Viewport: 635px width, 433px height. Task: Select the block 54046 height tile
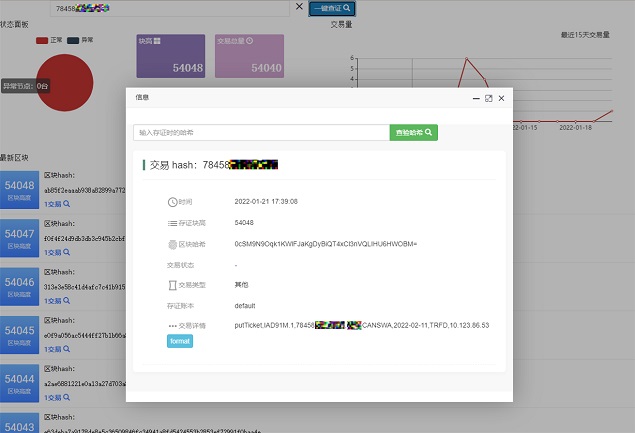click(20, 287)
